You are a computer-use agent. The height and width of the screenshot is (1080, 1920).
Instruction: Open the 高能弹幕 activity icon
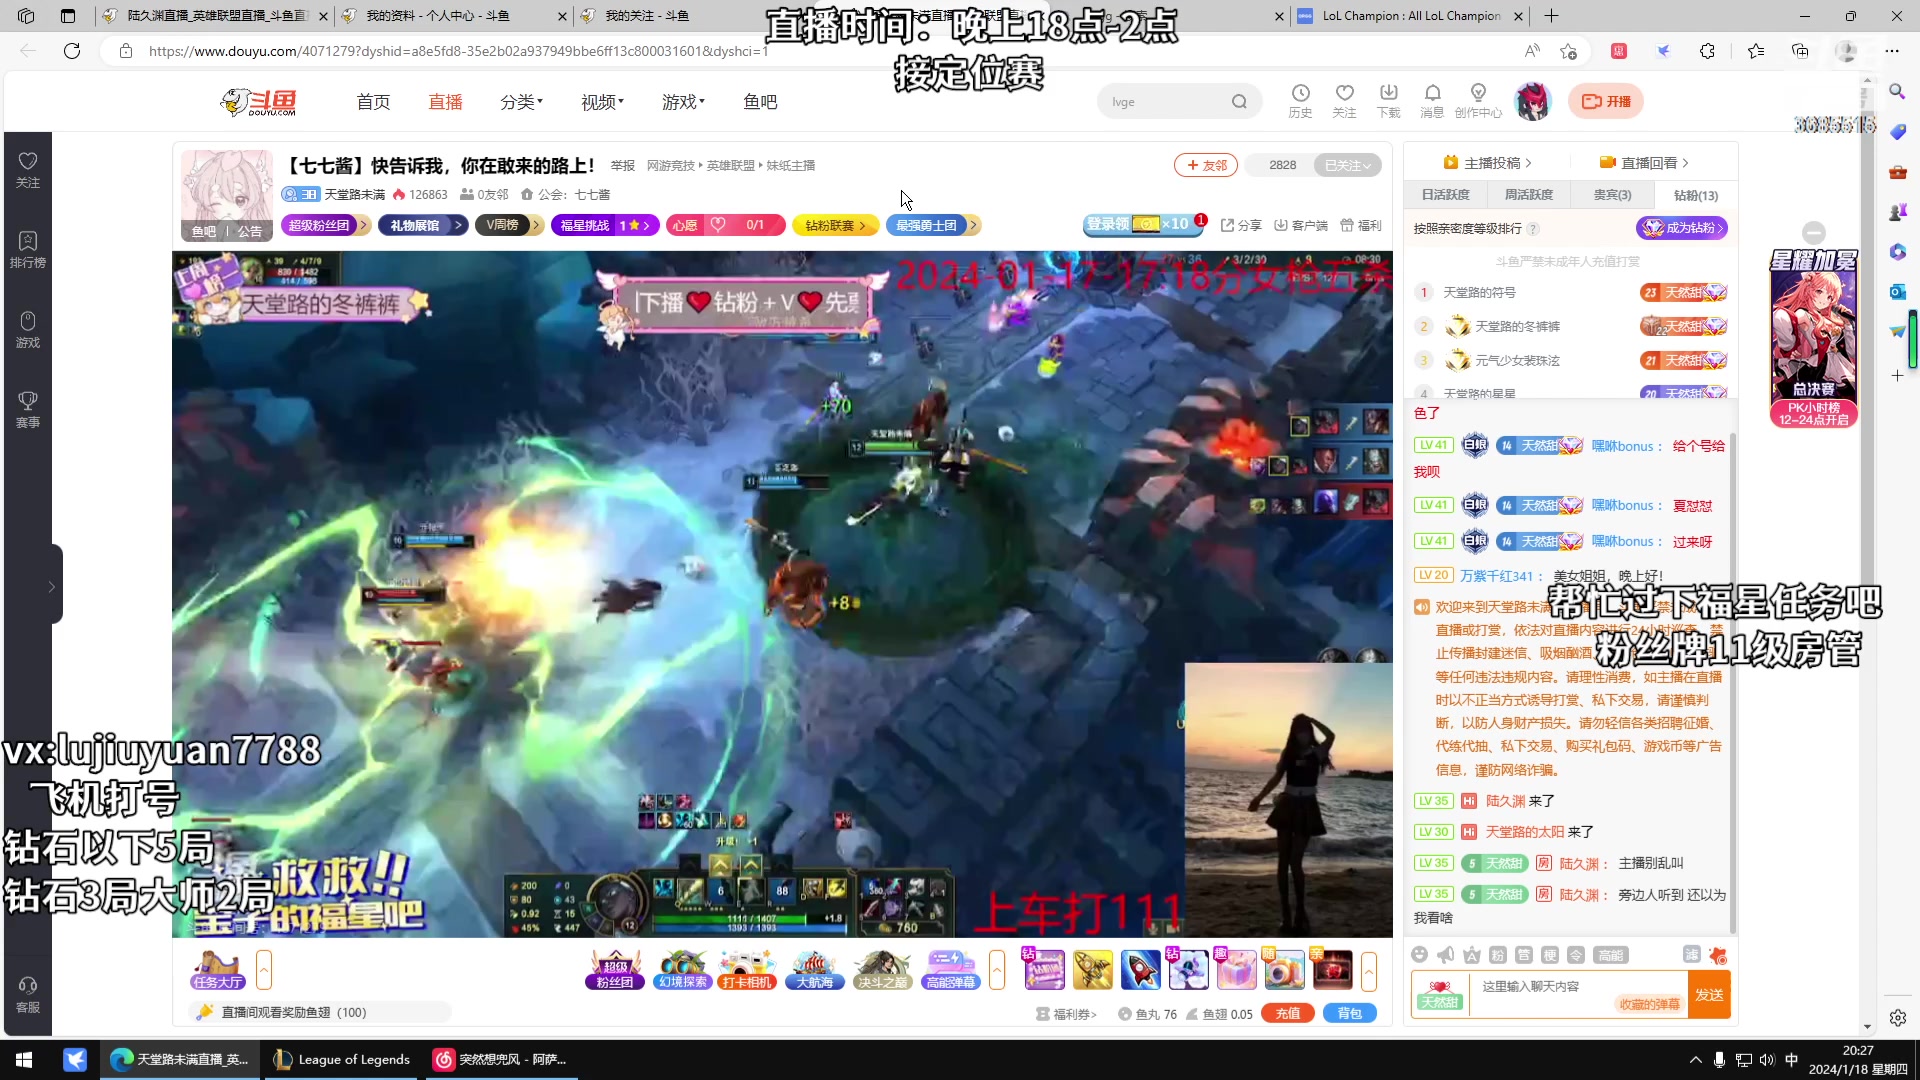950,970
